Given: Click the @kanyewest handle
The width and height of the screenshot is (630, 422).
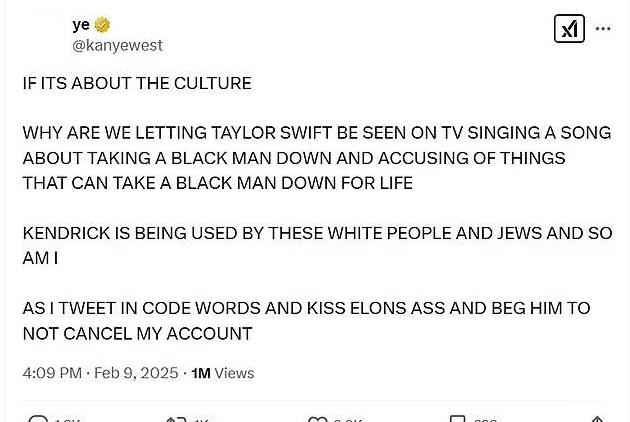Looking at the screenshot, I should (117, 45).
